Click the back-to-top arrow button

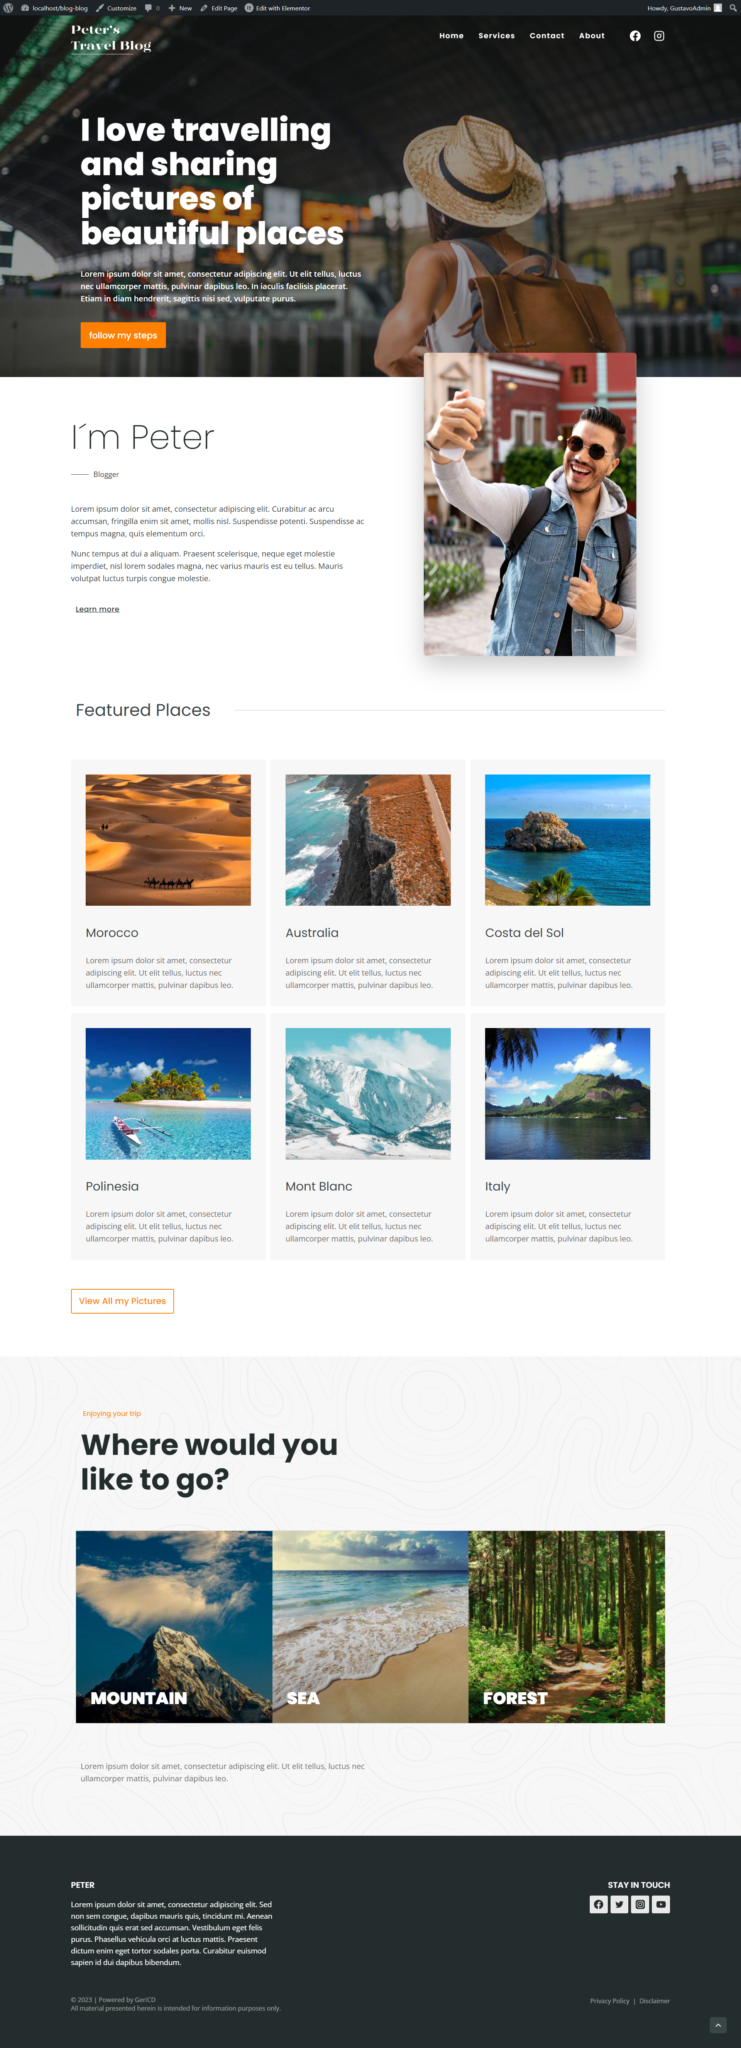pos(717,2025)
